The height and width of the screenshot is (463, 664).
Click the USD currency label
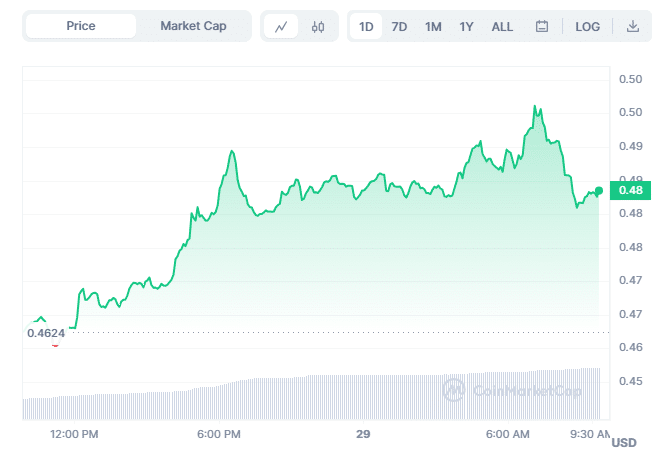pyautogui.click(x=624, y=443)
